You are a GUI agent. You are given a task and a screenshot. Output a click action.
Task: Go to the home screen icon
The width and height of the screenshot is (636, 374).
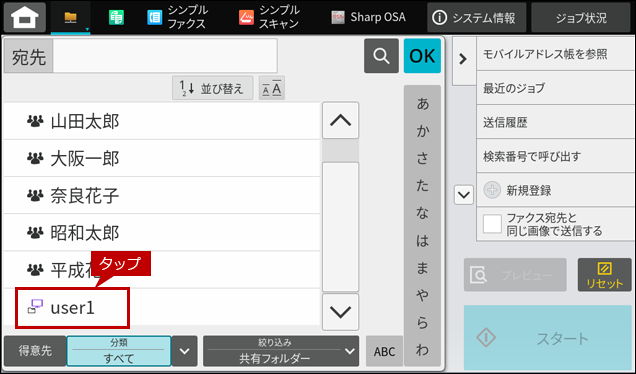point(25,17)
